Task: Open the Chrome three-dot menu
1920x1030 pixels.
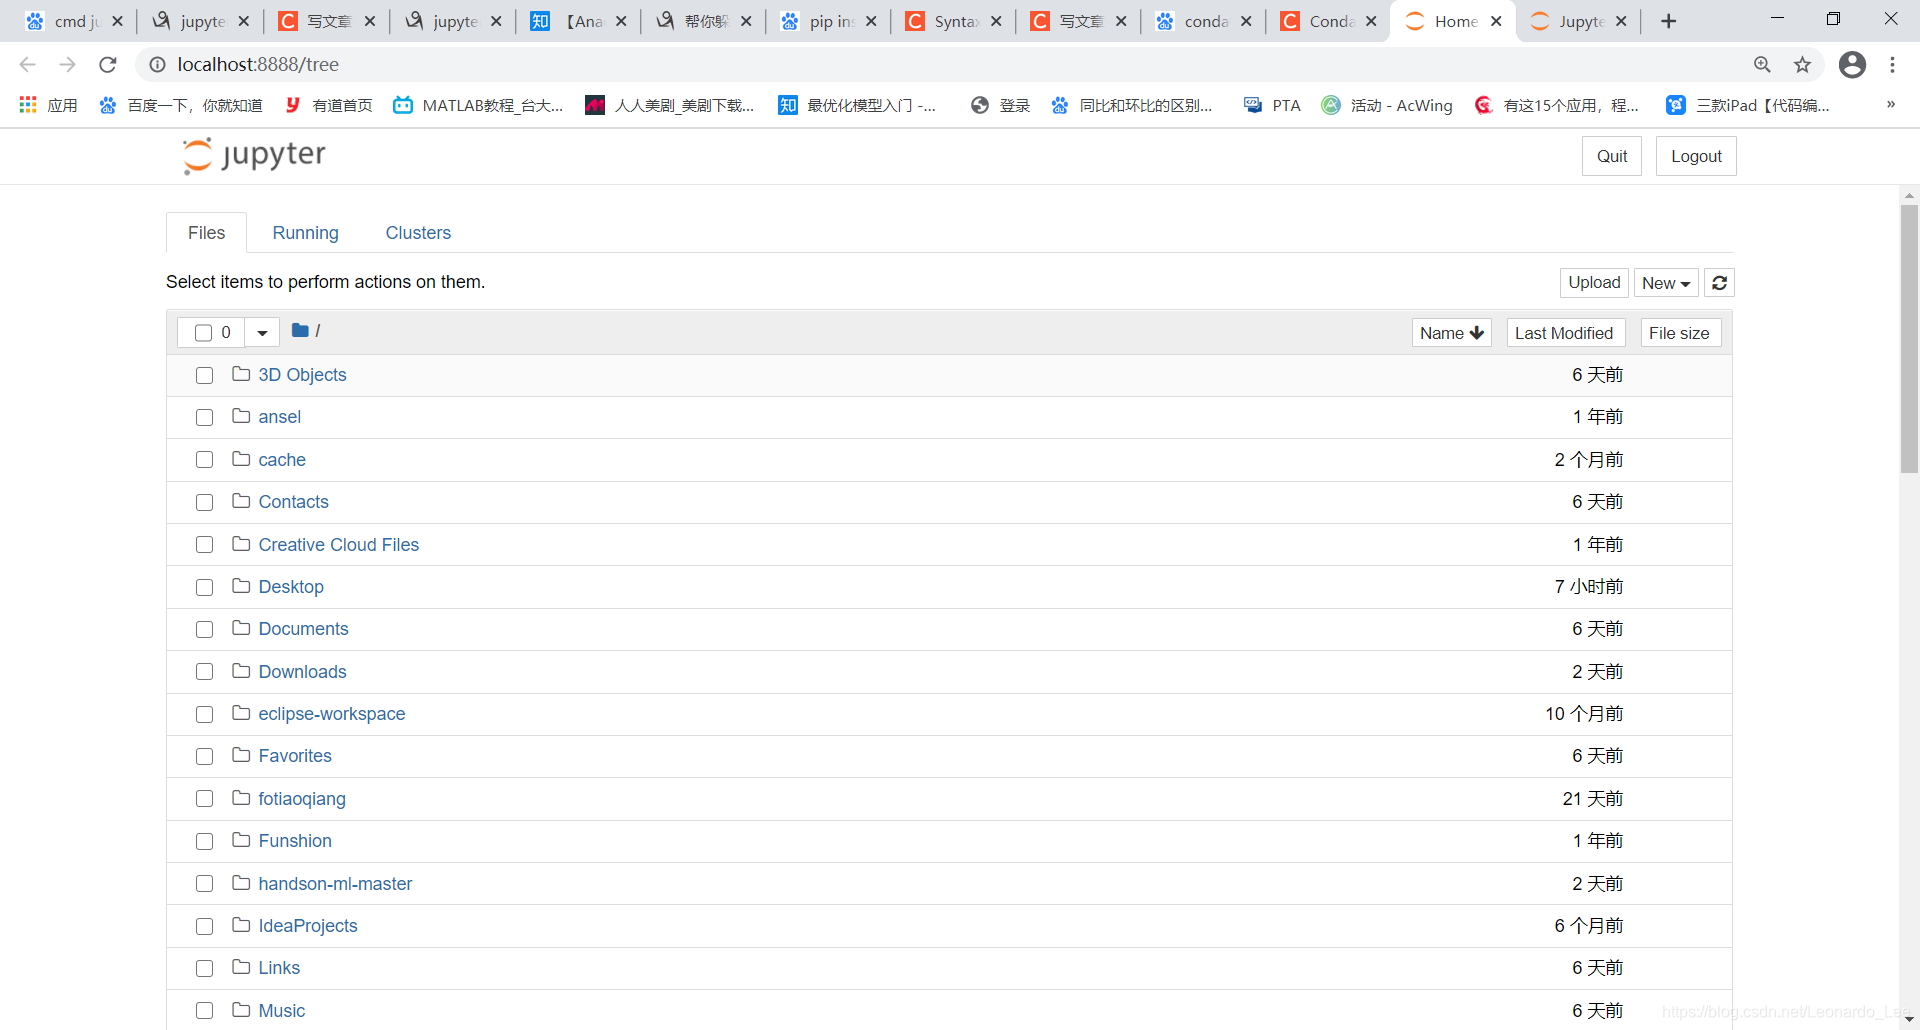Action: click(x=1893, y=64)
